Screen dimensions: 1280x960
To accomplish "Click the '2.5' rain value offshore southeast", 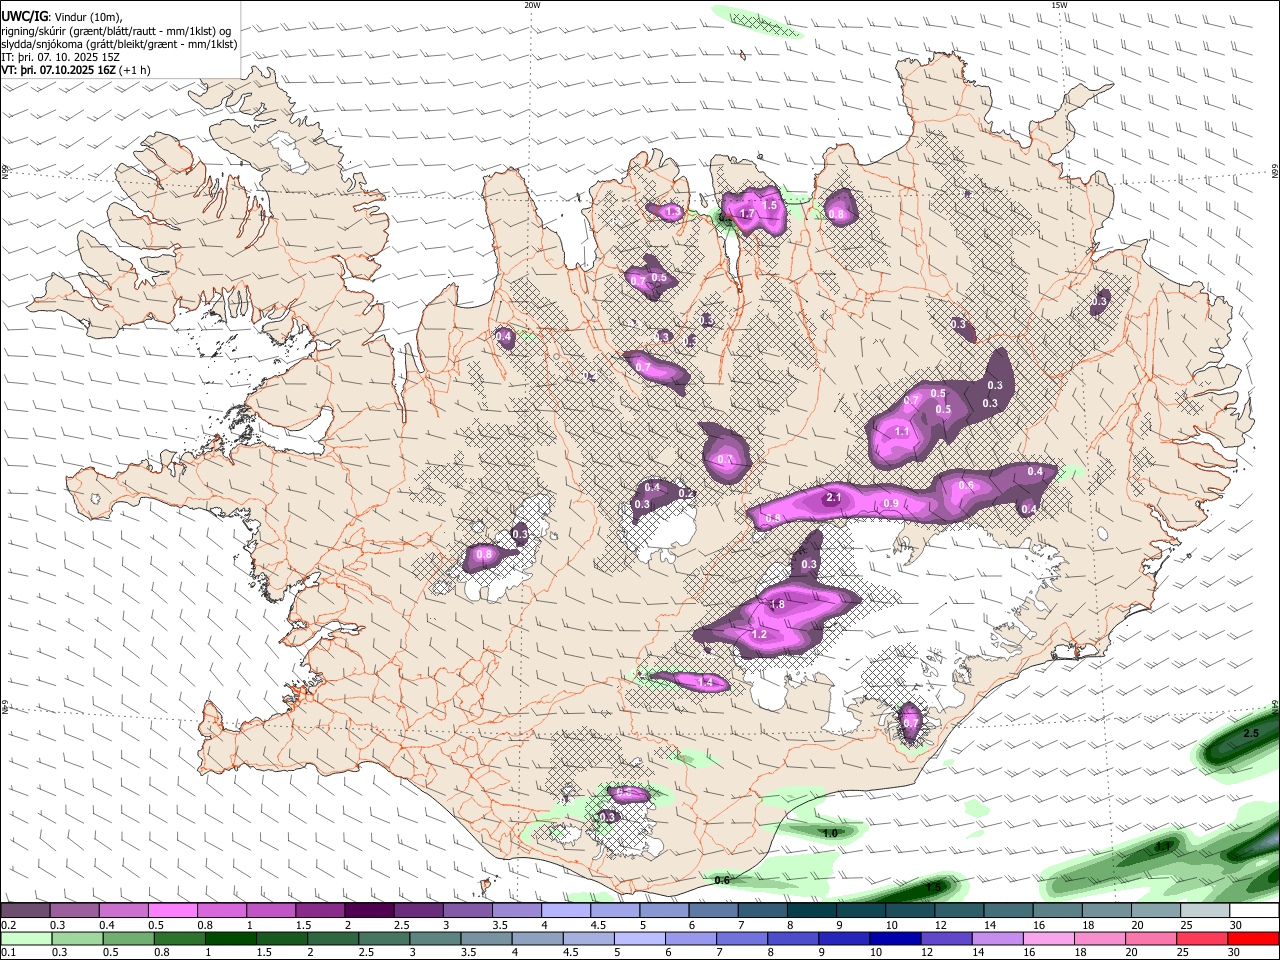I will 1250,733.
